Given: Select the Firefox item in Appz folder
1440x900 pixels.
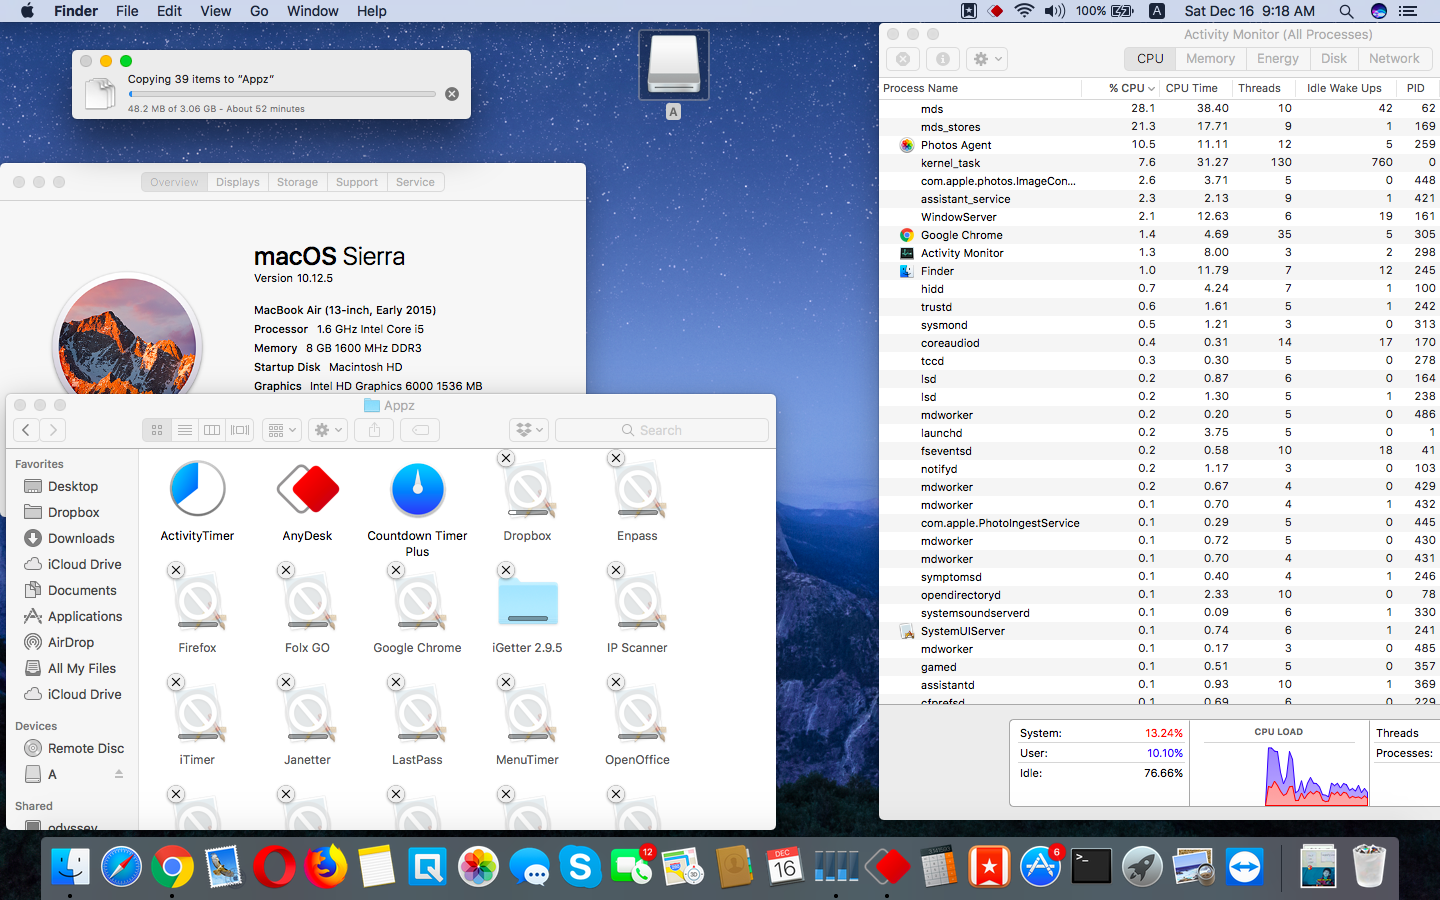Looking at the screenshot, I should 198,602.
